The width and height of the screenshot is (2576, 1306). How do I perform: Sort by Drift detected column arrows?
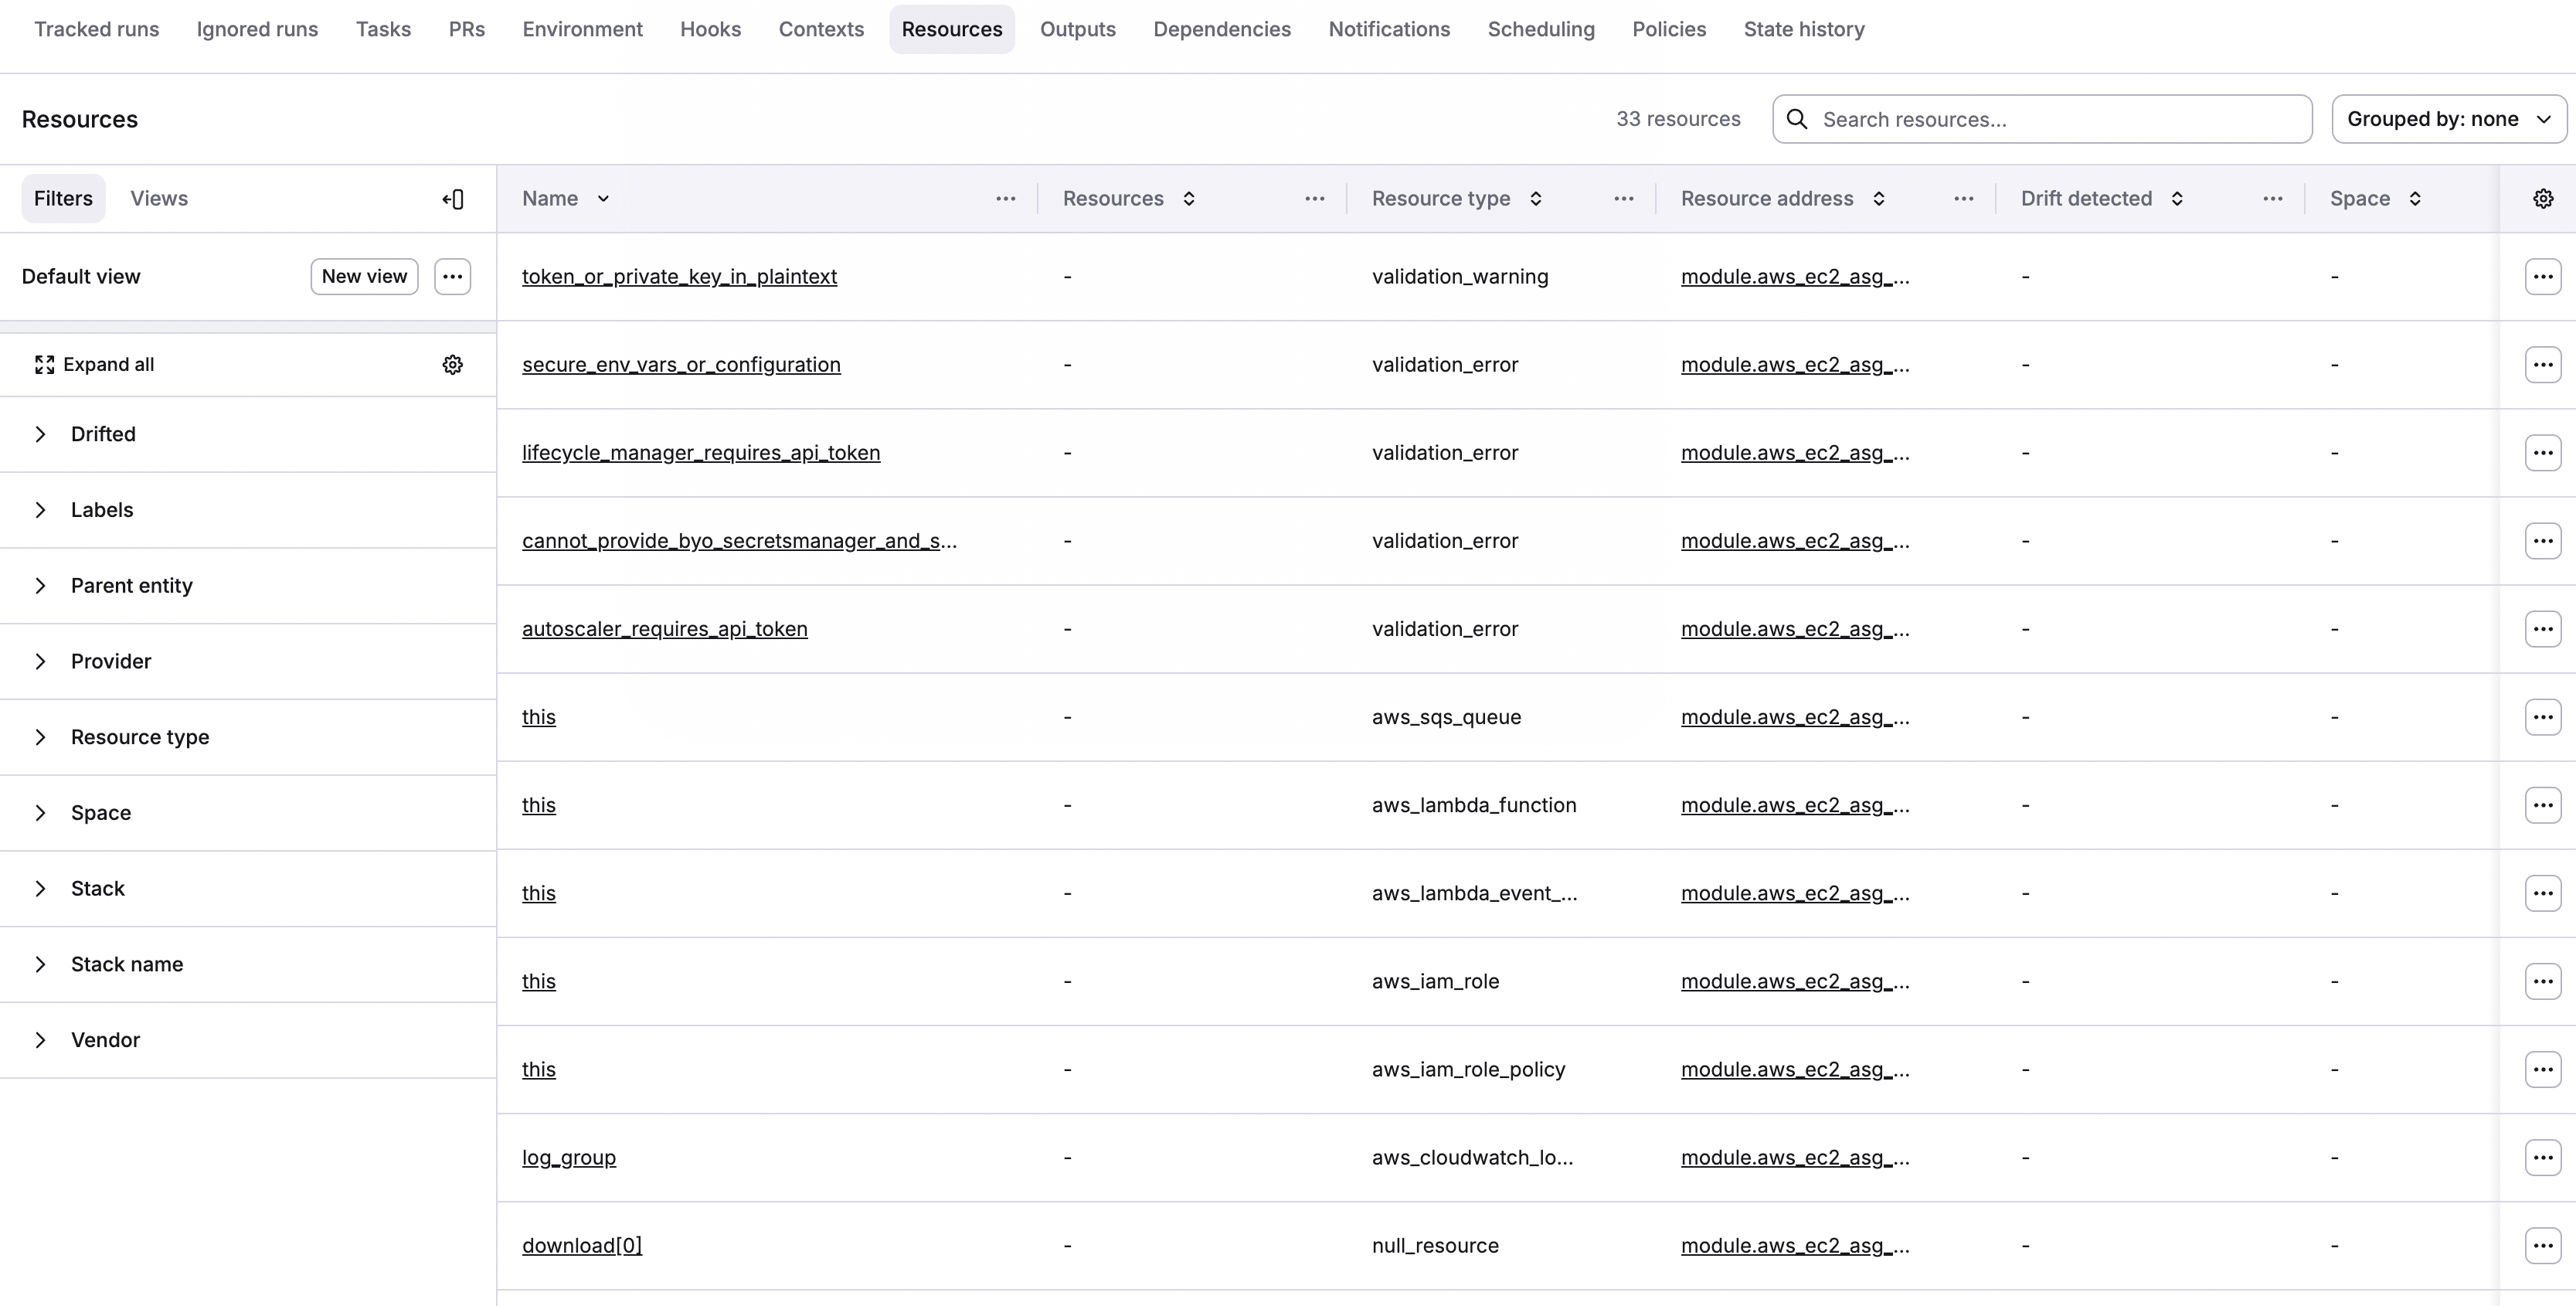tap(2177, 199)
